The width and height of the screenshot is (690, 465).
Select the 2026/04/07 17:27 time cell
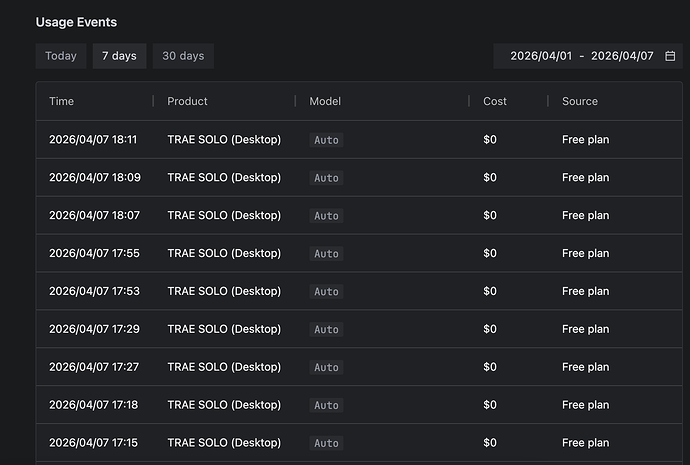pos(94,366)
